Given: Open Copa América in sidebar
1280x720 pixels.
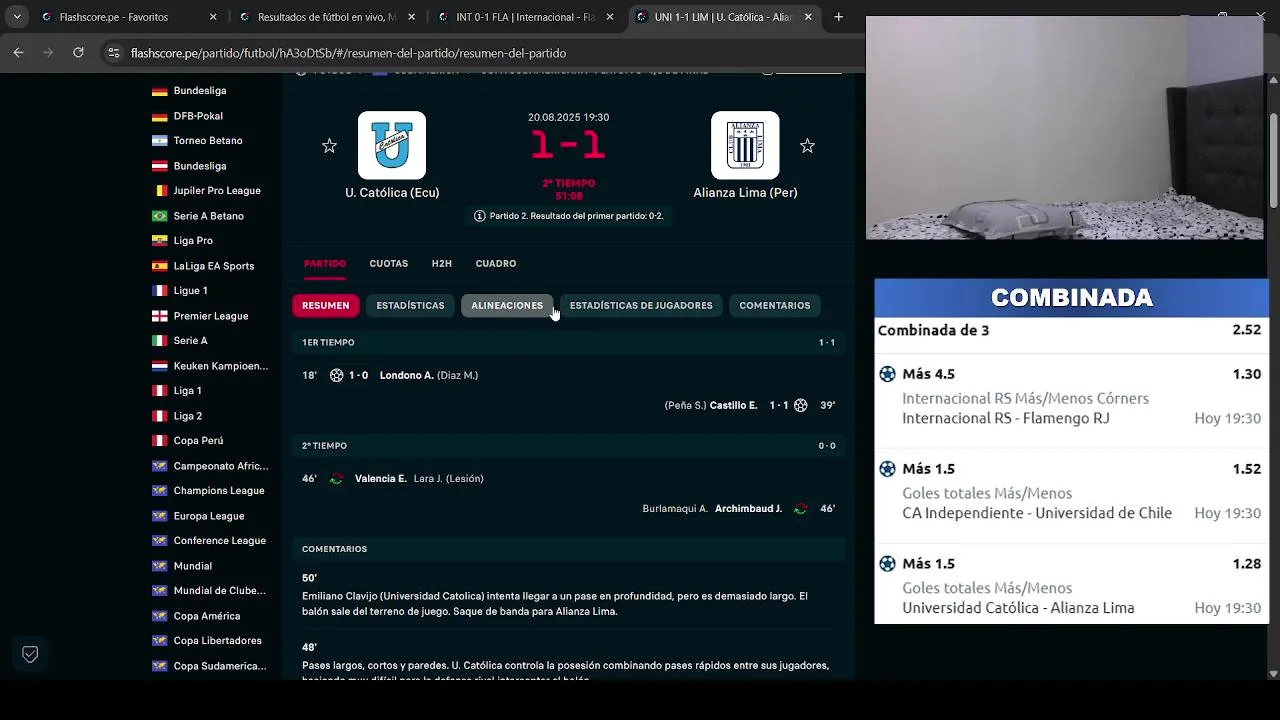Looking at the screenshot, I should (x=207, y=616).
